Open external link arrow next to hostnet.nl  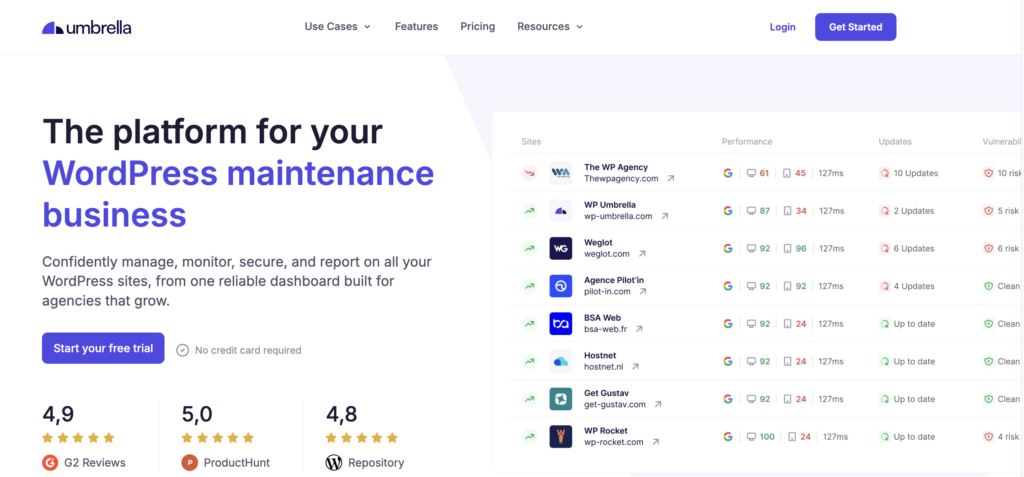[635, 367]
